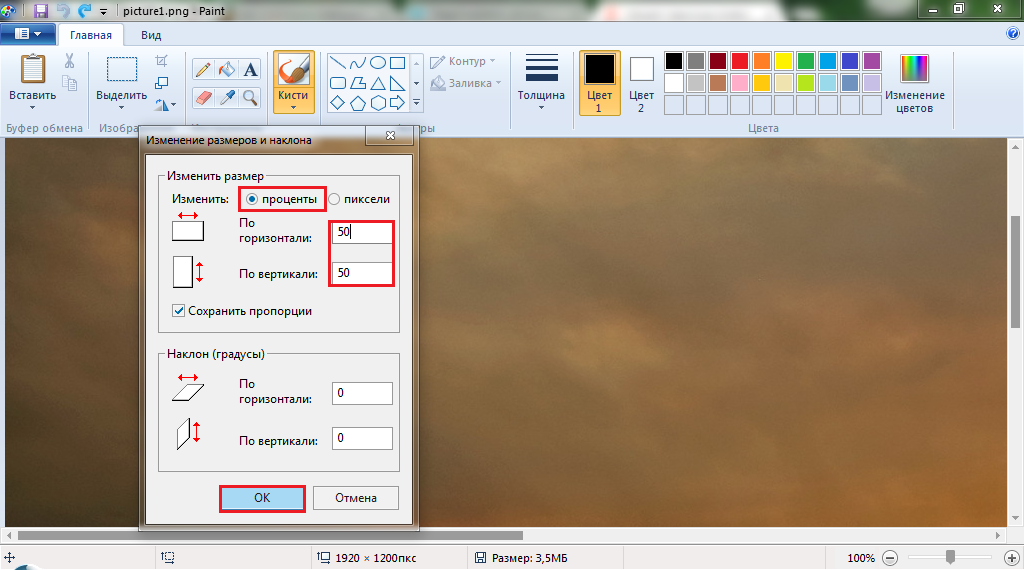Select the Diamond shape

(x=338, y=103)
